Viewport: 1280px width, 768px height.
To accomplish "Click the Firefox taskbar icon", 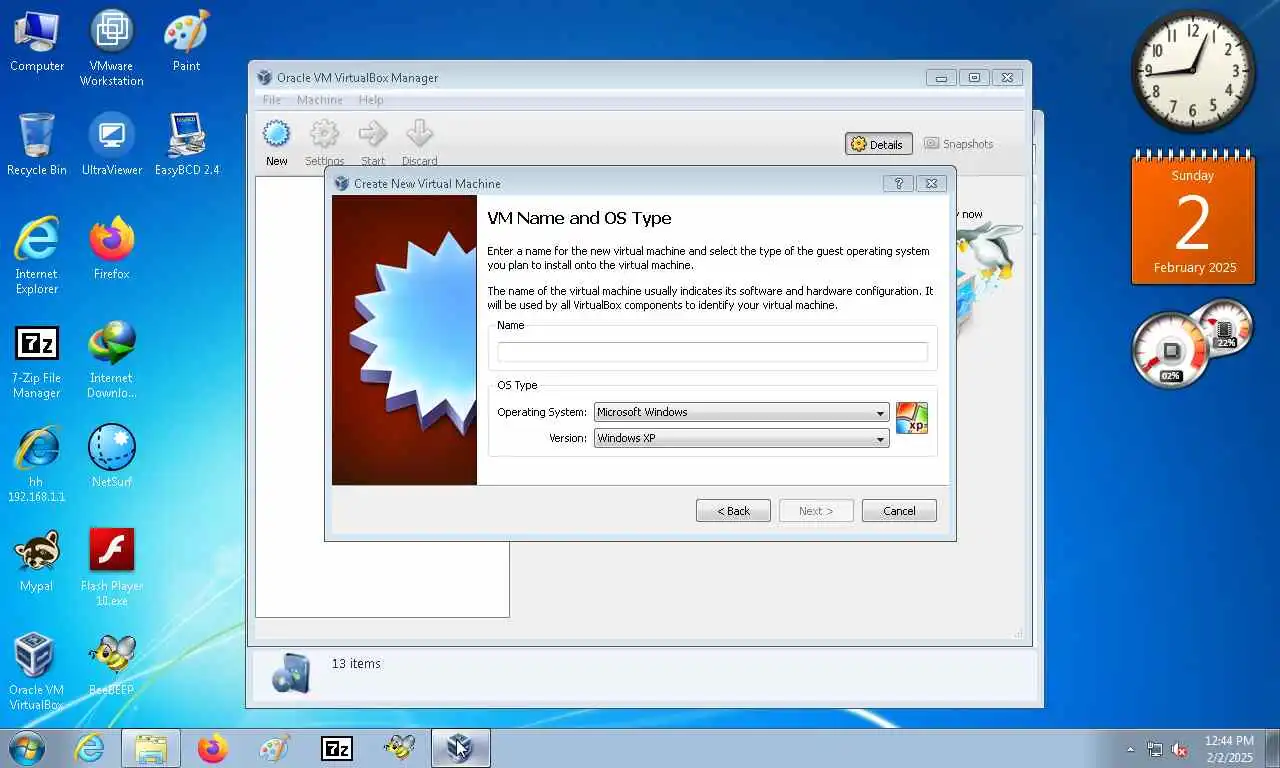I will point(212,748).
